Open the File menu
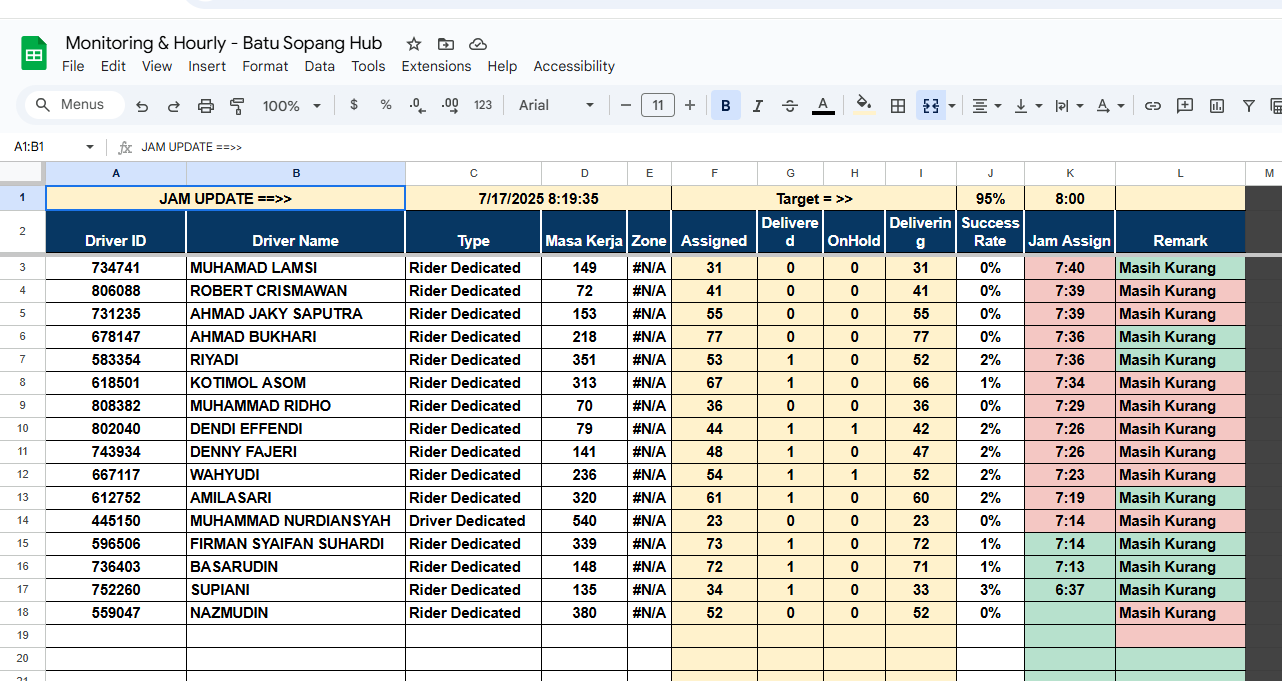This screenshot has width=1282, height=681. click(x=73, y=66)
